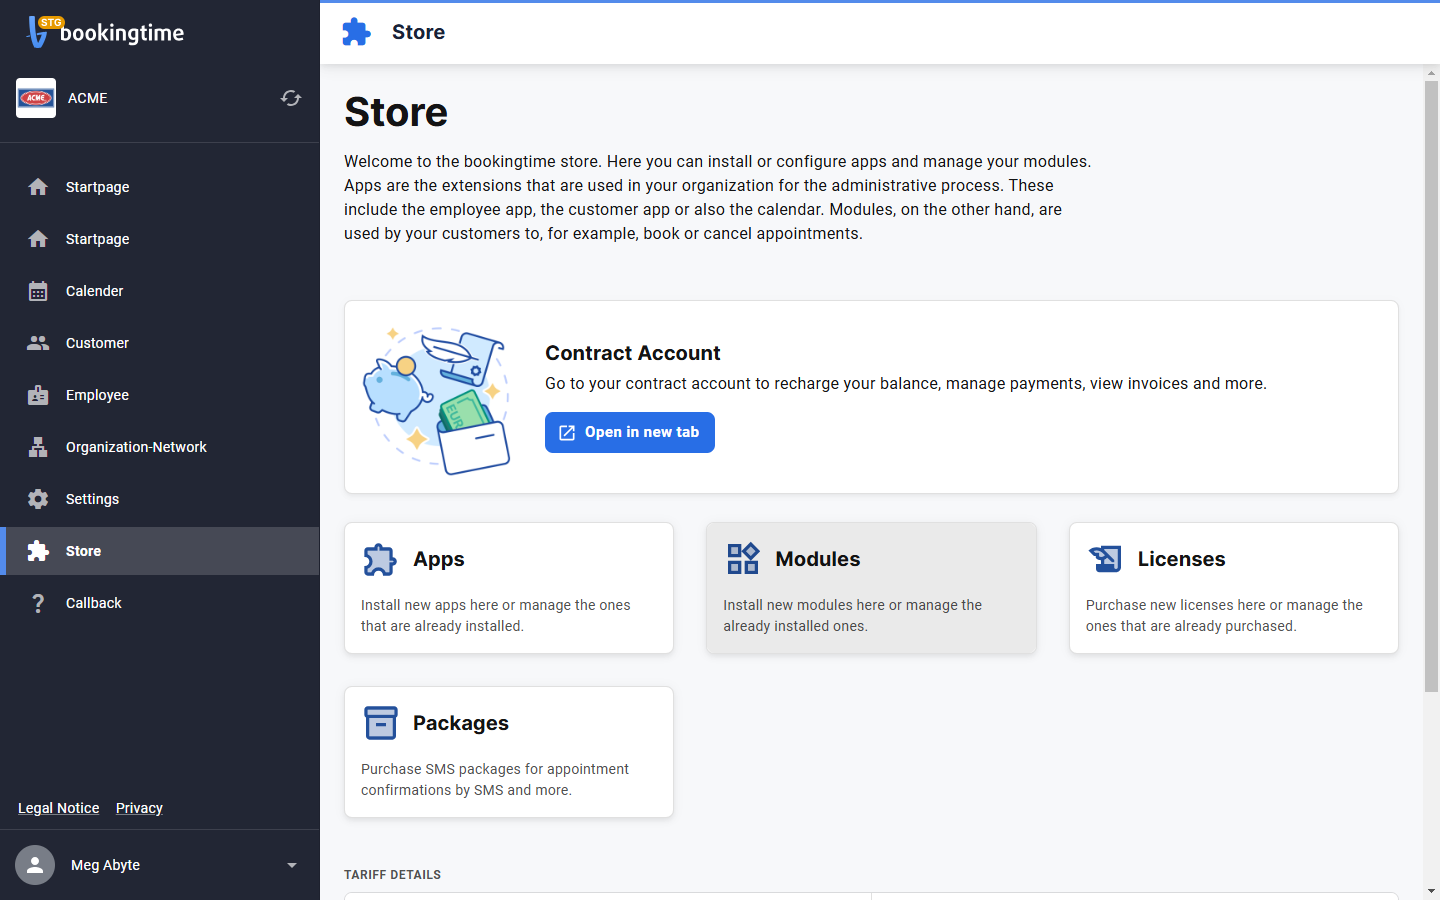This screenshot has height=900, width=1440.
Task: Click the piggy bank Contract Account illustration
Action: 437,399
